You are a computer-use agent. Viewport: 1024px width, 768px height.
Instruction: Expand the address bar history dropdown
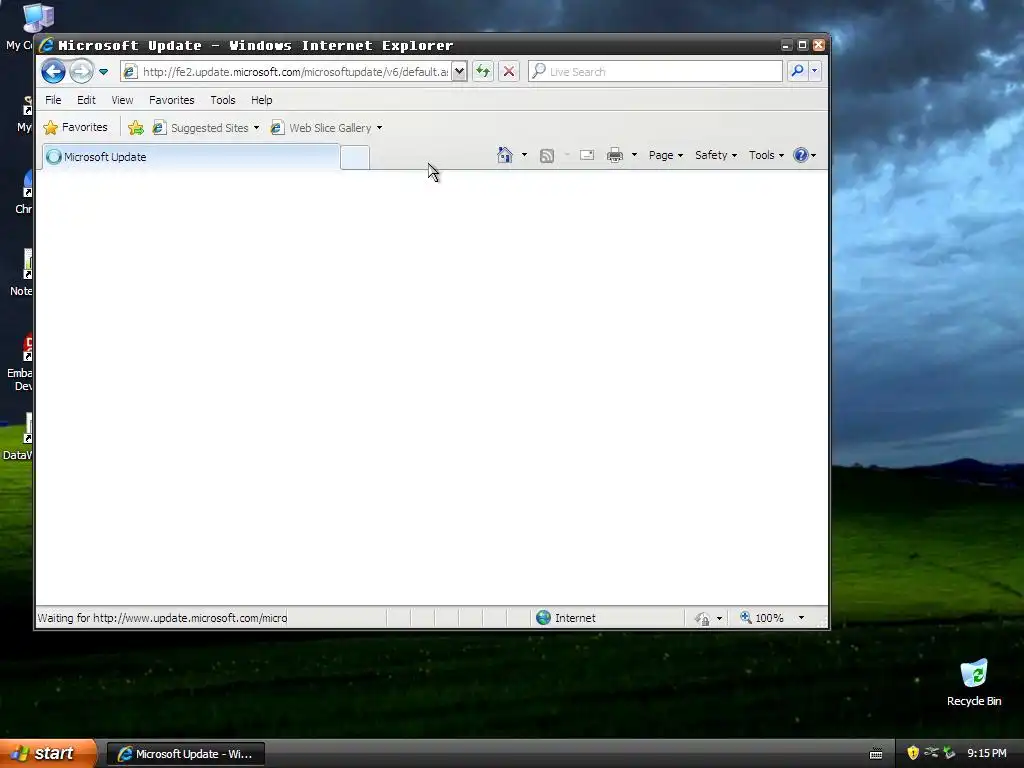pos(460,71)
